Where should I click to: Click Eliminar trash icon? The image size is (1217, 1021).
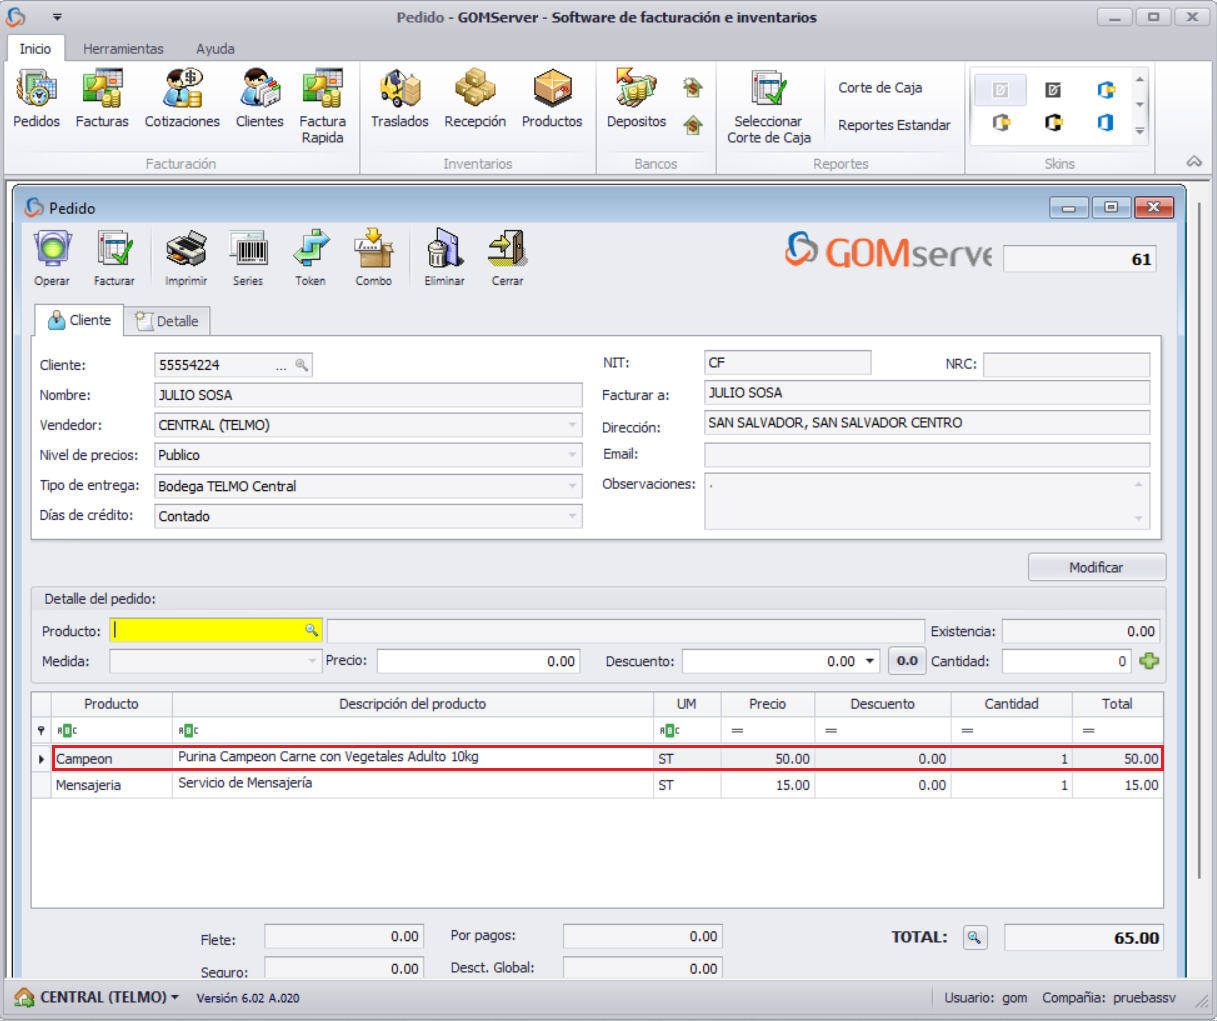(x=444, y=259)
